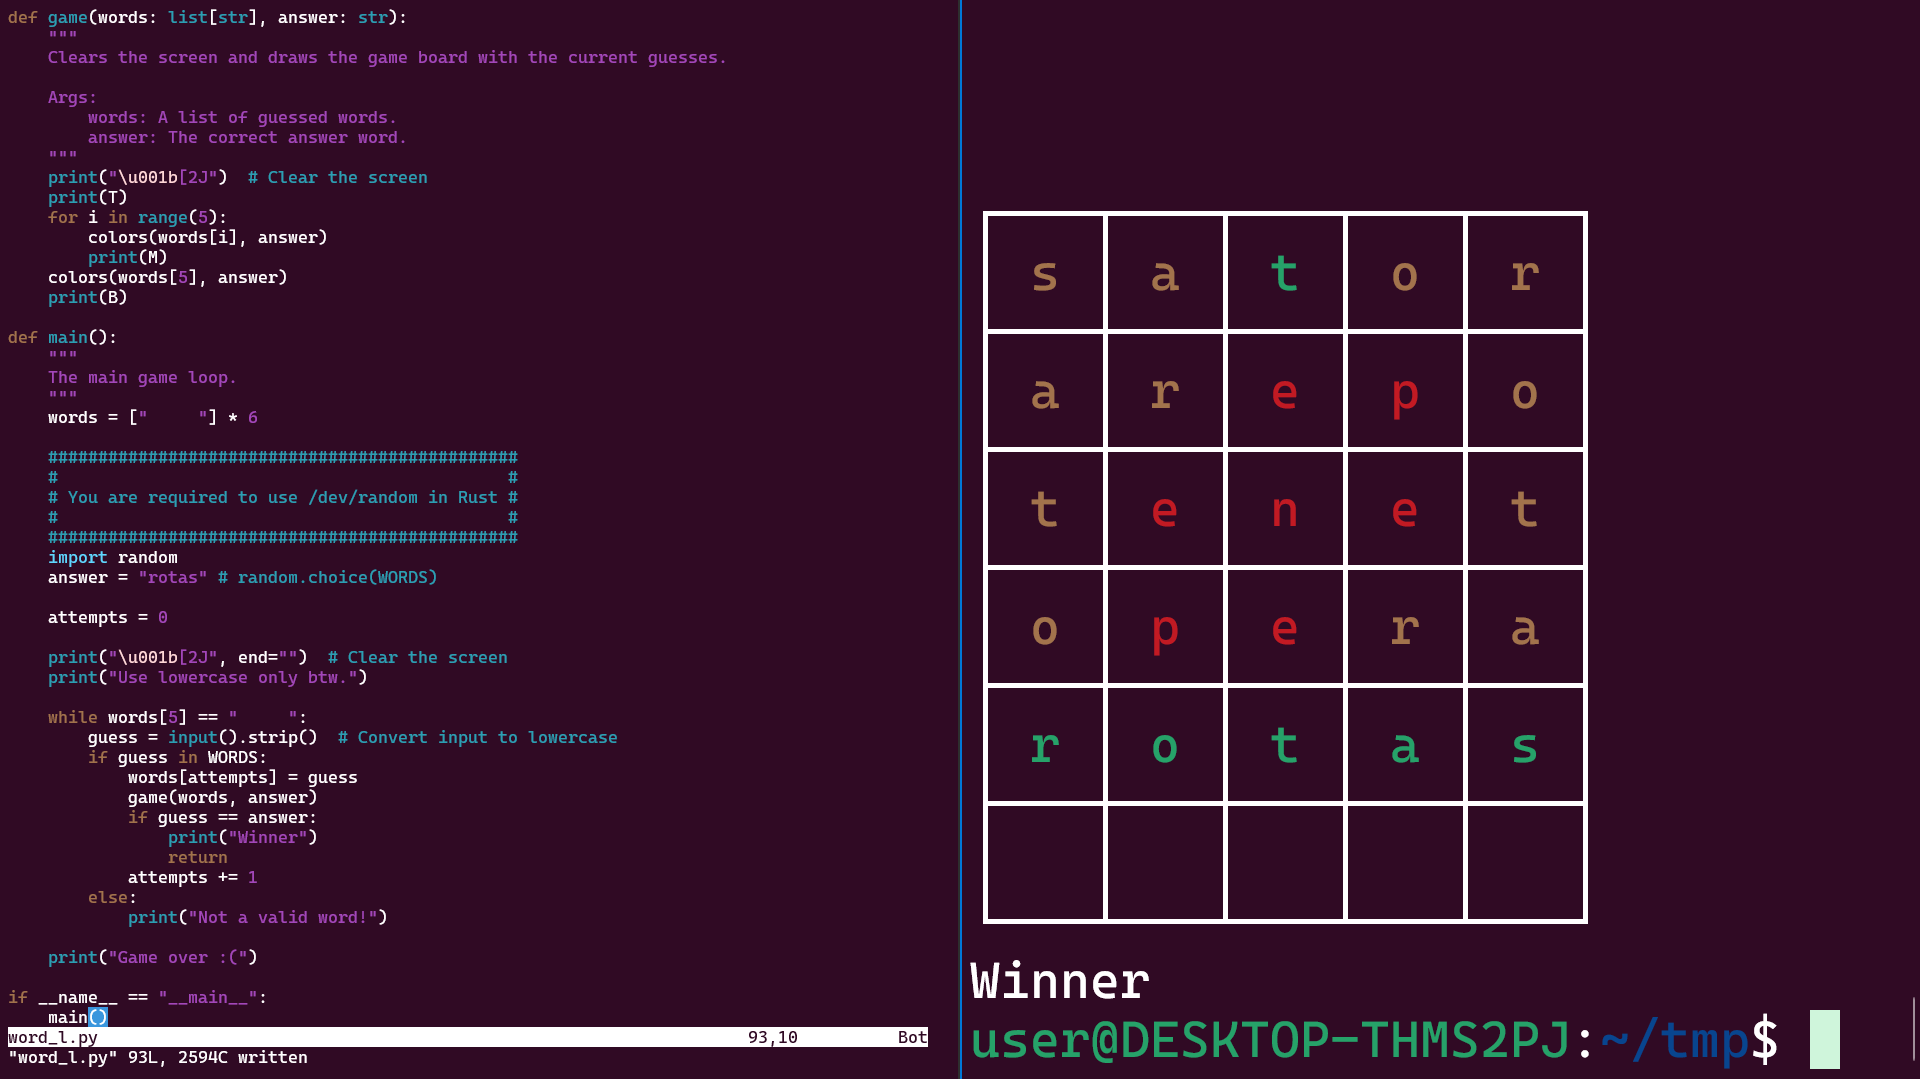The image size is (1920, 1079).
Task: Click the green letter r starting the rotas row
Action: tap(1045, 747)
